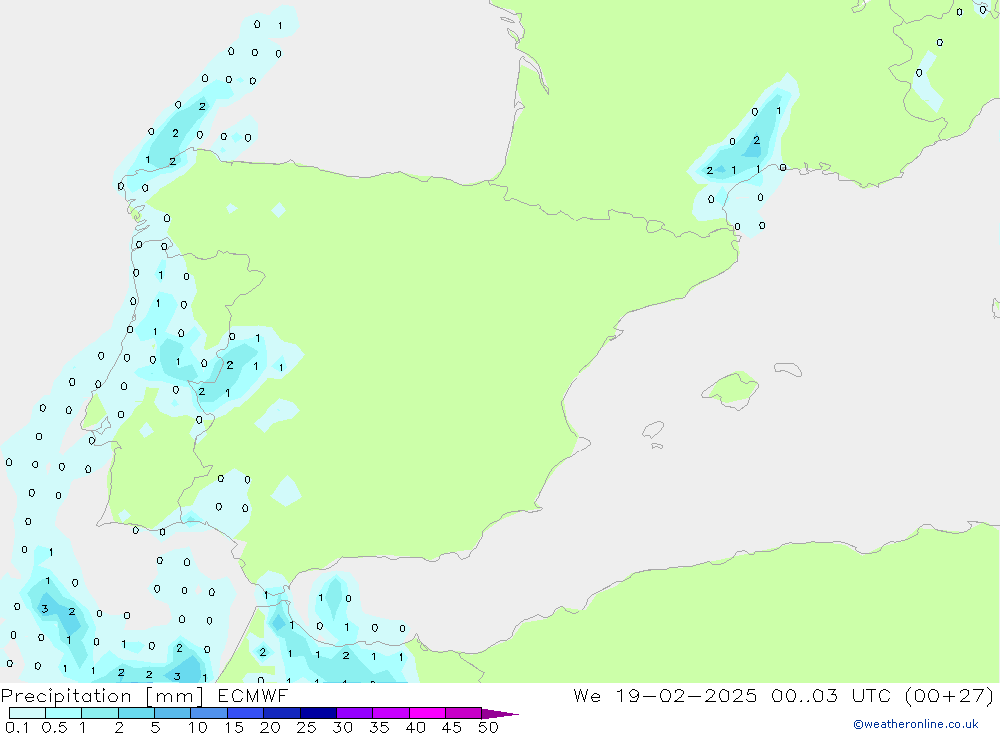Pick the 45–50 mm legend swatch
Image resolution: width=1000 pixels, height=733 pixels.
[x=463, y=713]
